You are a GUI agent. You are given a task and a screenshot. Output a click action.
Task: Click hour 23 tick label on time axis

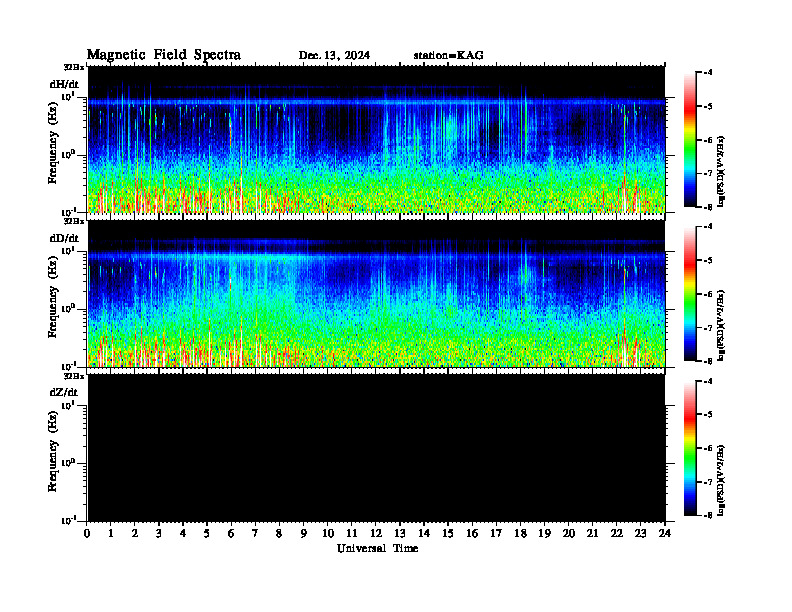point(640,533)
